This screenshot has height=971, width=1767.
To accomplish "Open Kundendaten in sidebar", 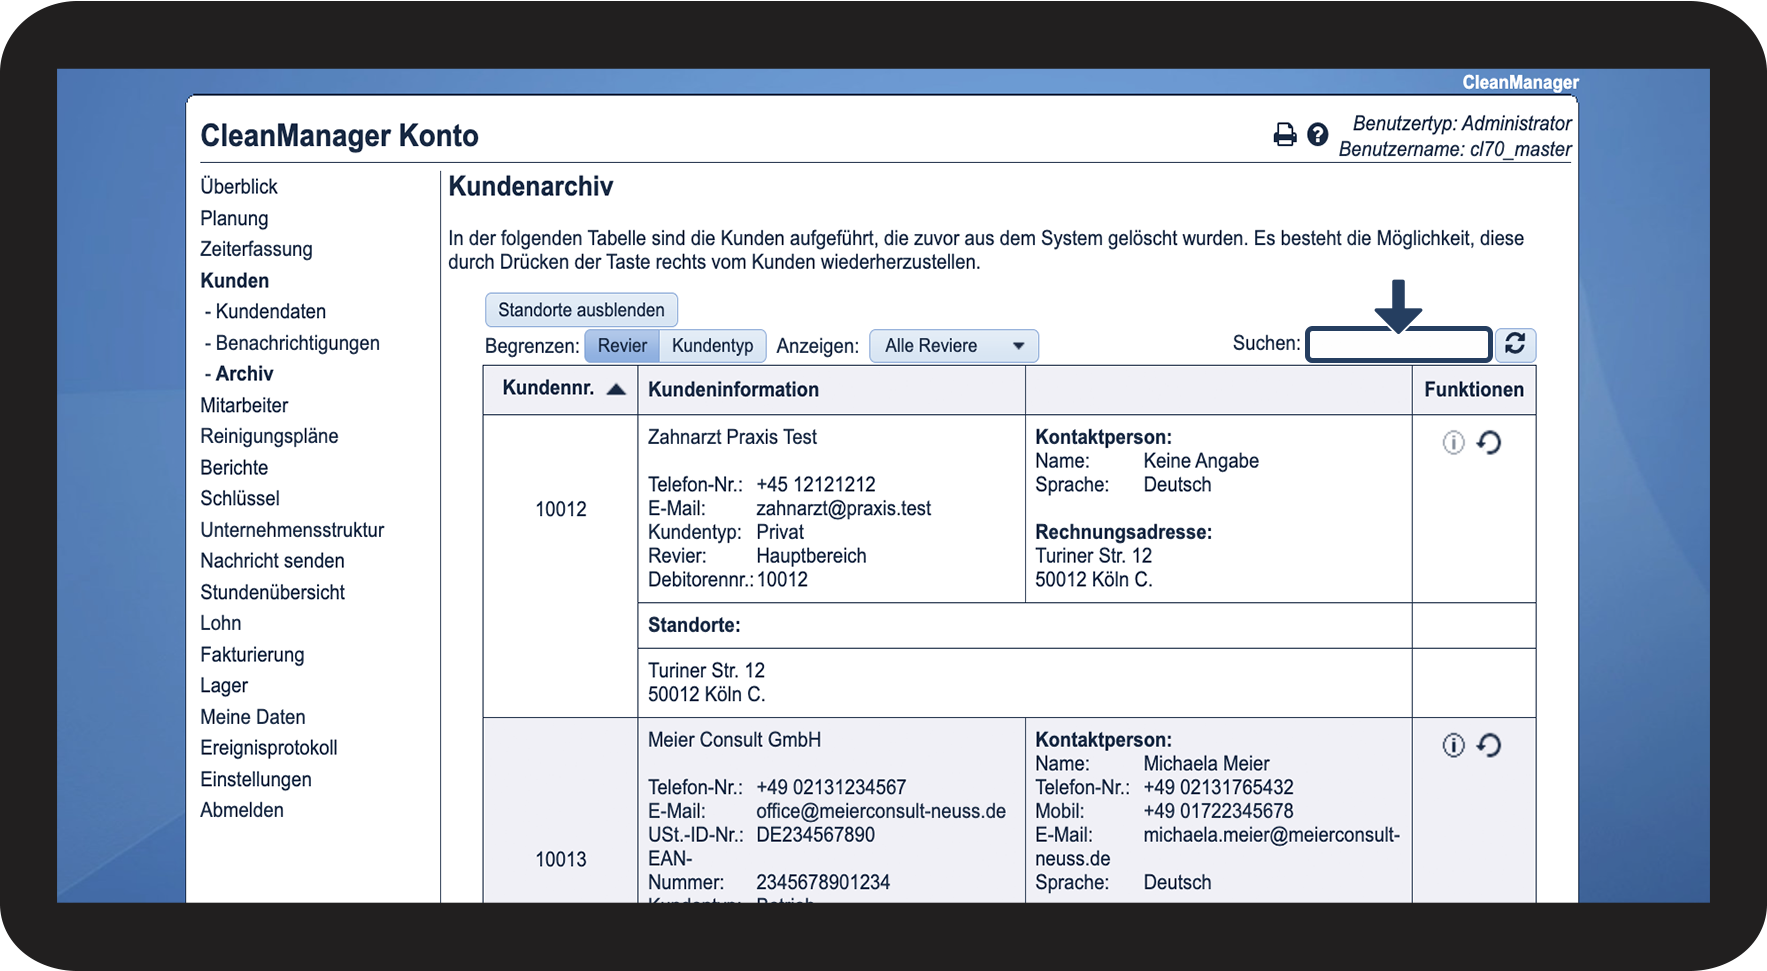I will coord(270,312).
